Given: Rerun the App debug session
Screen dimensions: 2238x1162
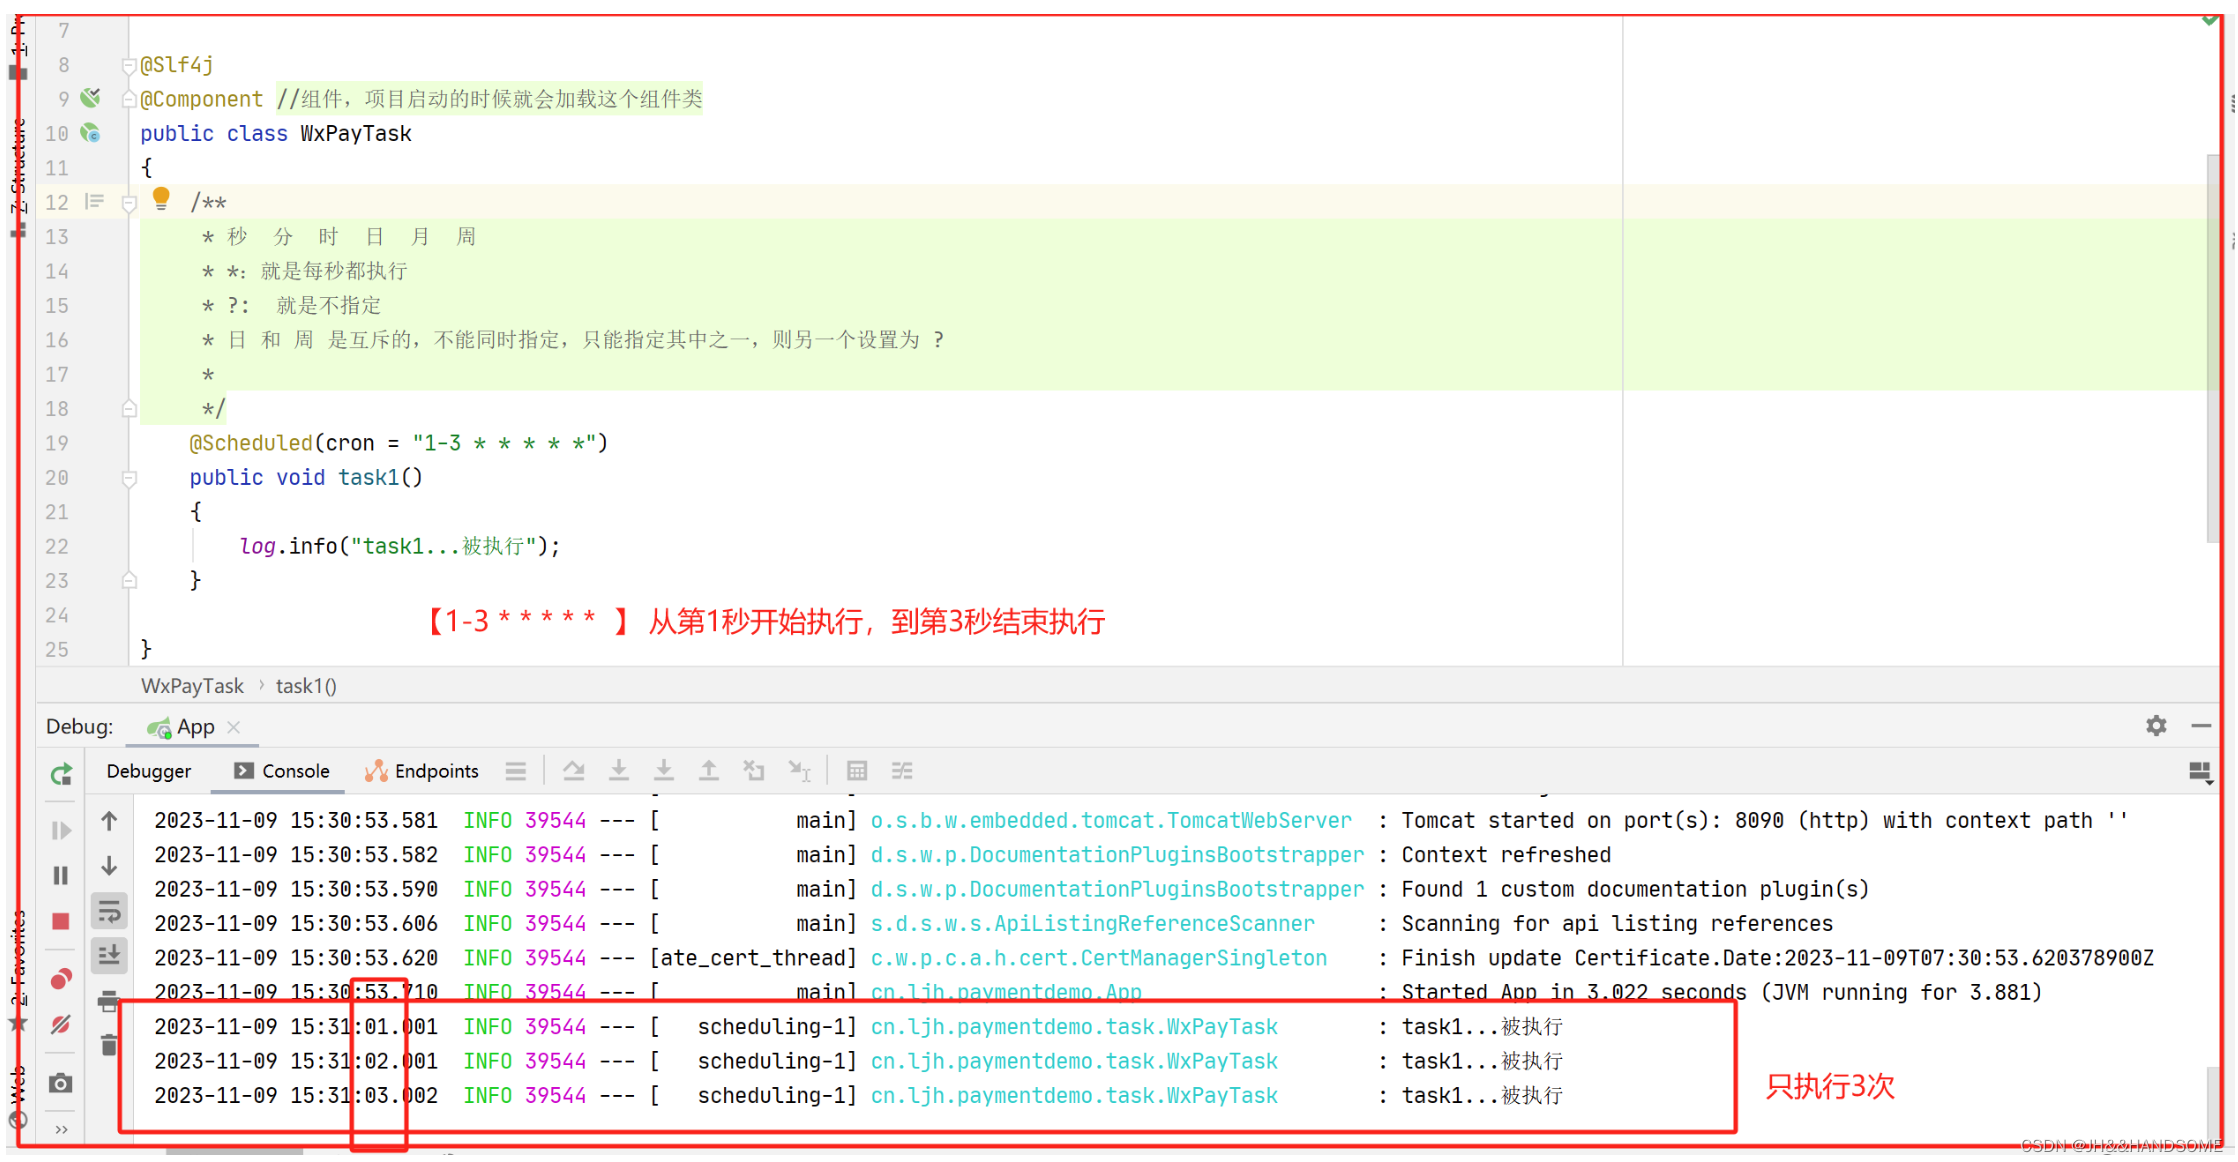Looking at the screenshot, I should 61,774.
